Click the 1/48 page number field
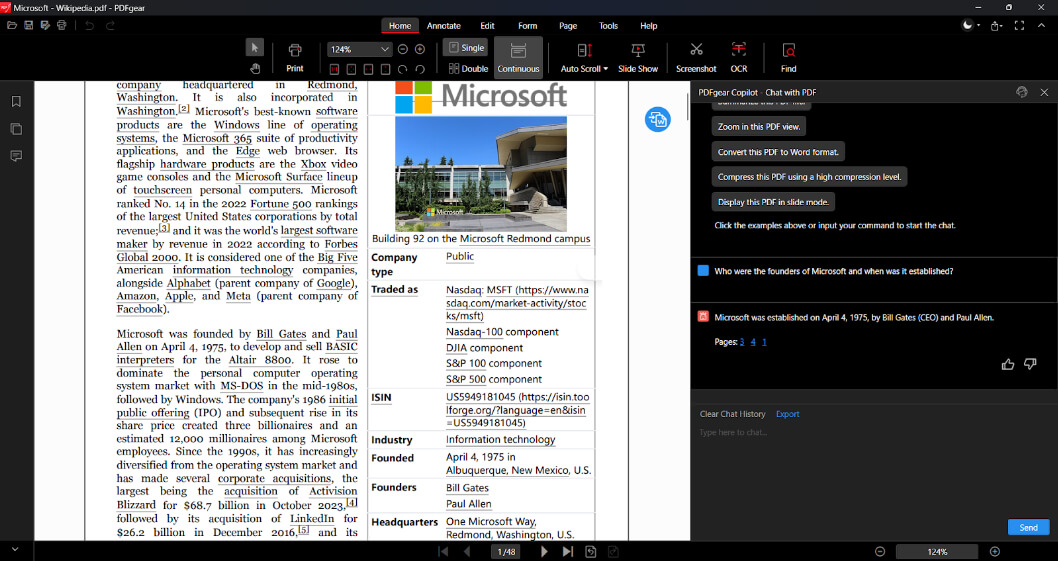The image size is (1058, 561). [506, 552]
